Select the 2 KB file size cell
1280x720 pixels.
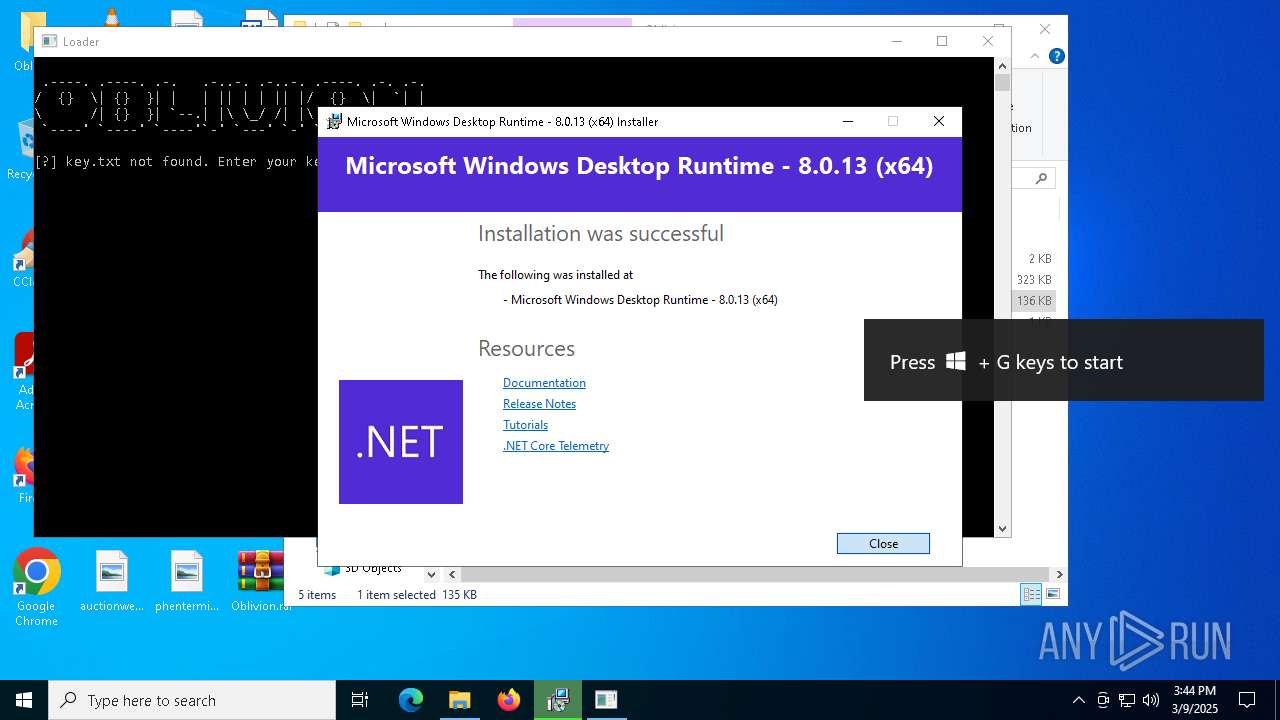point(1040,259)
